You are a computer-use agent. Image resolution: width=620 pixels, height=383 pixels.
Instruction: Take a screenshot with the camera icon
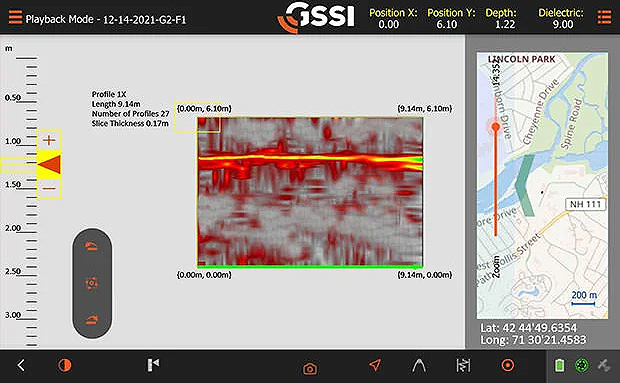(x=310, y=368)
